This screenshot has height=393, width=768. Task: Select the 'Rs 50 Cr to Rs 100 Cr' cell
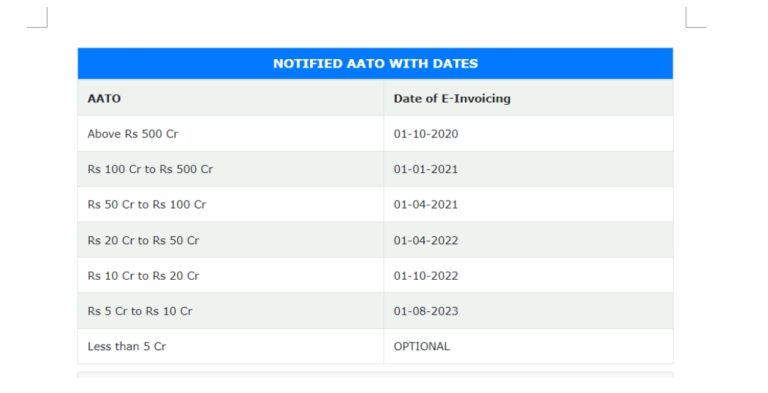(x=230, y=204)
